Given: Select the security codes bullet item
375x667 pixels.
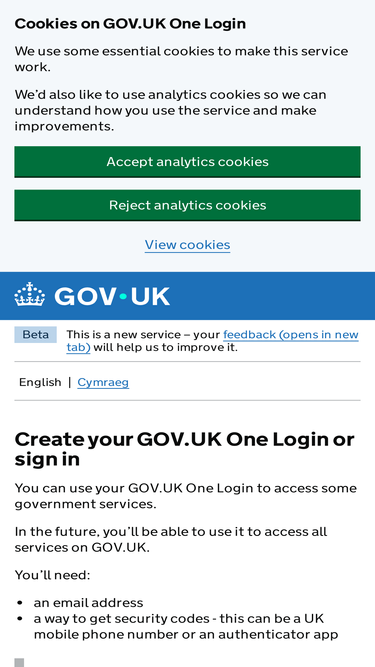Looking at the screenshot, I should click(186, 626).
